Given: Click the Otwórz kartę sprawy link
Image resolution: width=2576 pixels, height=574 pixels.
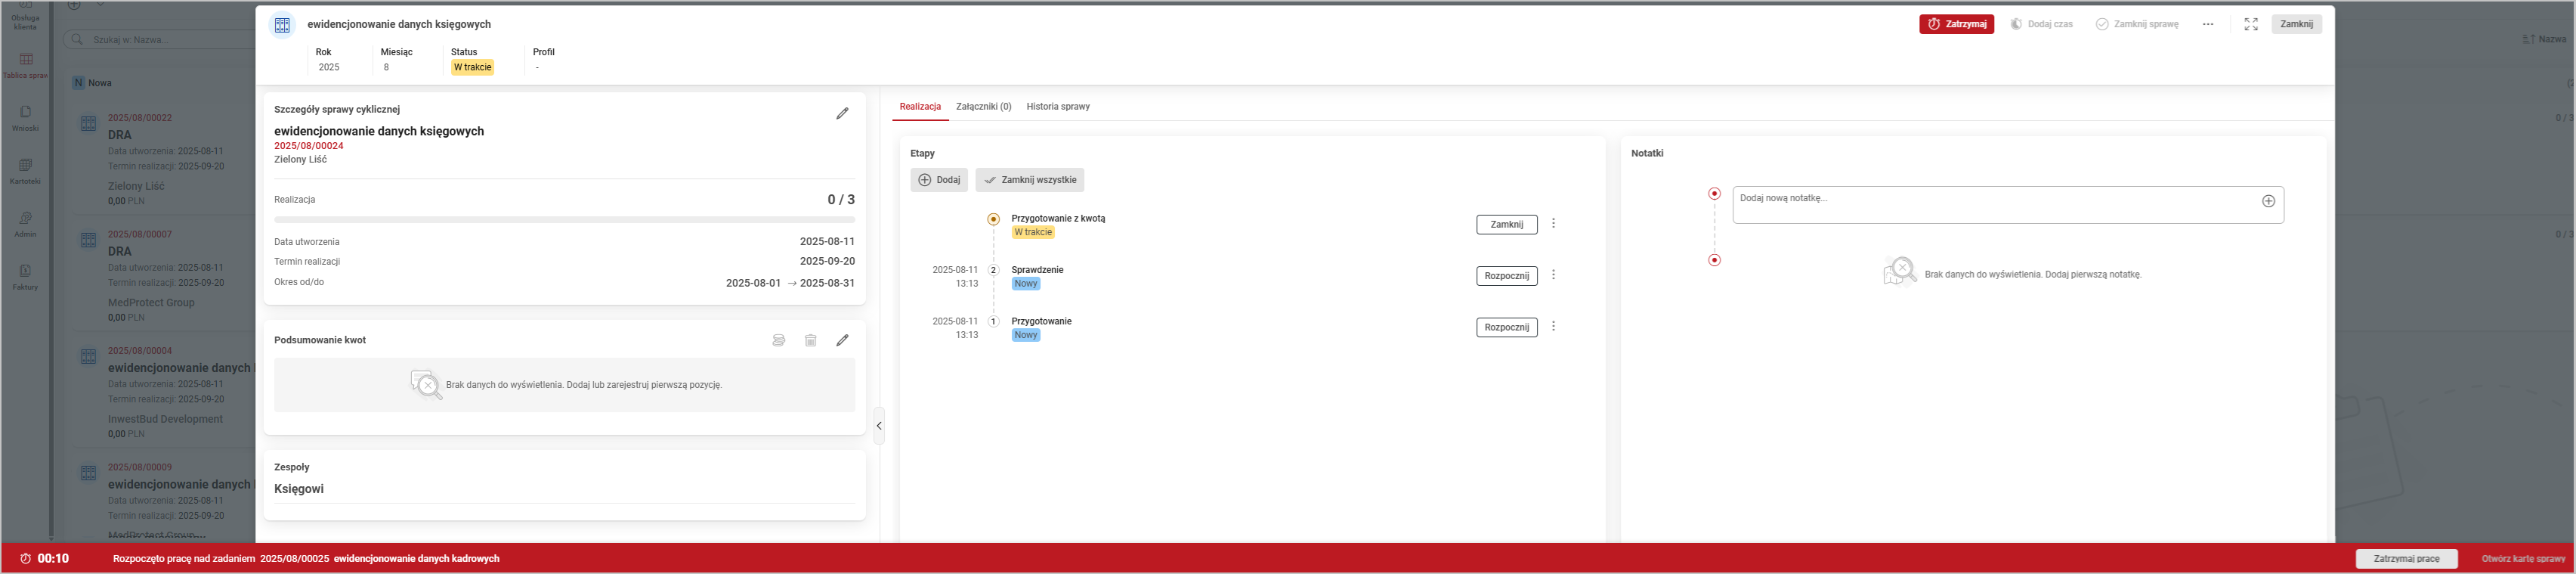Looking at the screenshot, I should pos(2522,559).
